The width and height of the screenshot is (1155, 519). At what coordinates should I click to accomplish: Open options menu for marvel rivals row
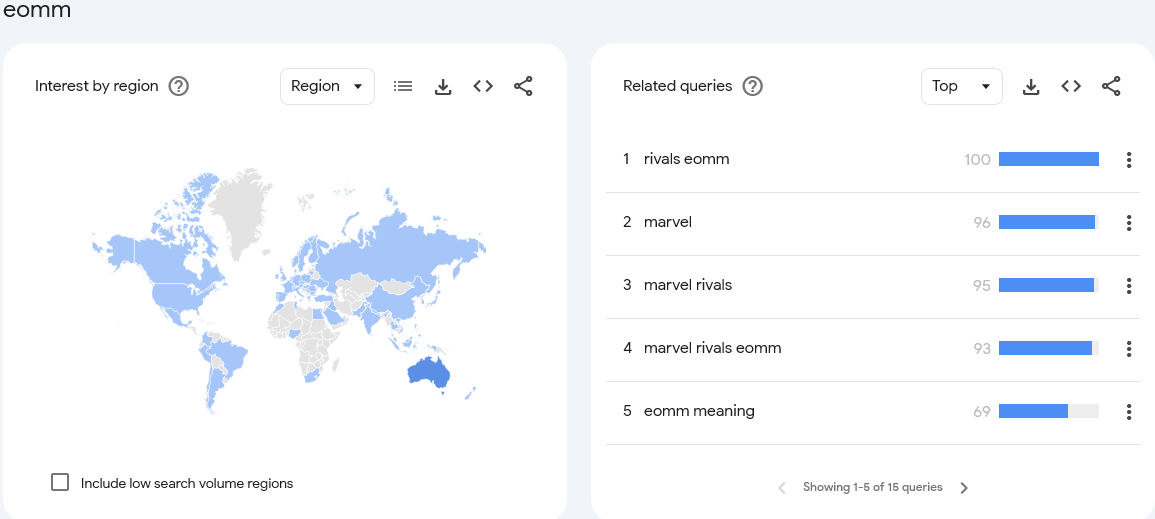[1128, 286]
